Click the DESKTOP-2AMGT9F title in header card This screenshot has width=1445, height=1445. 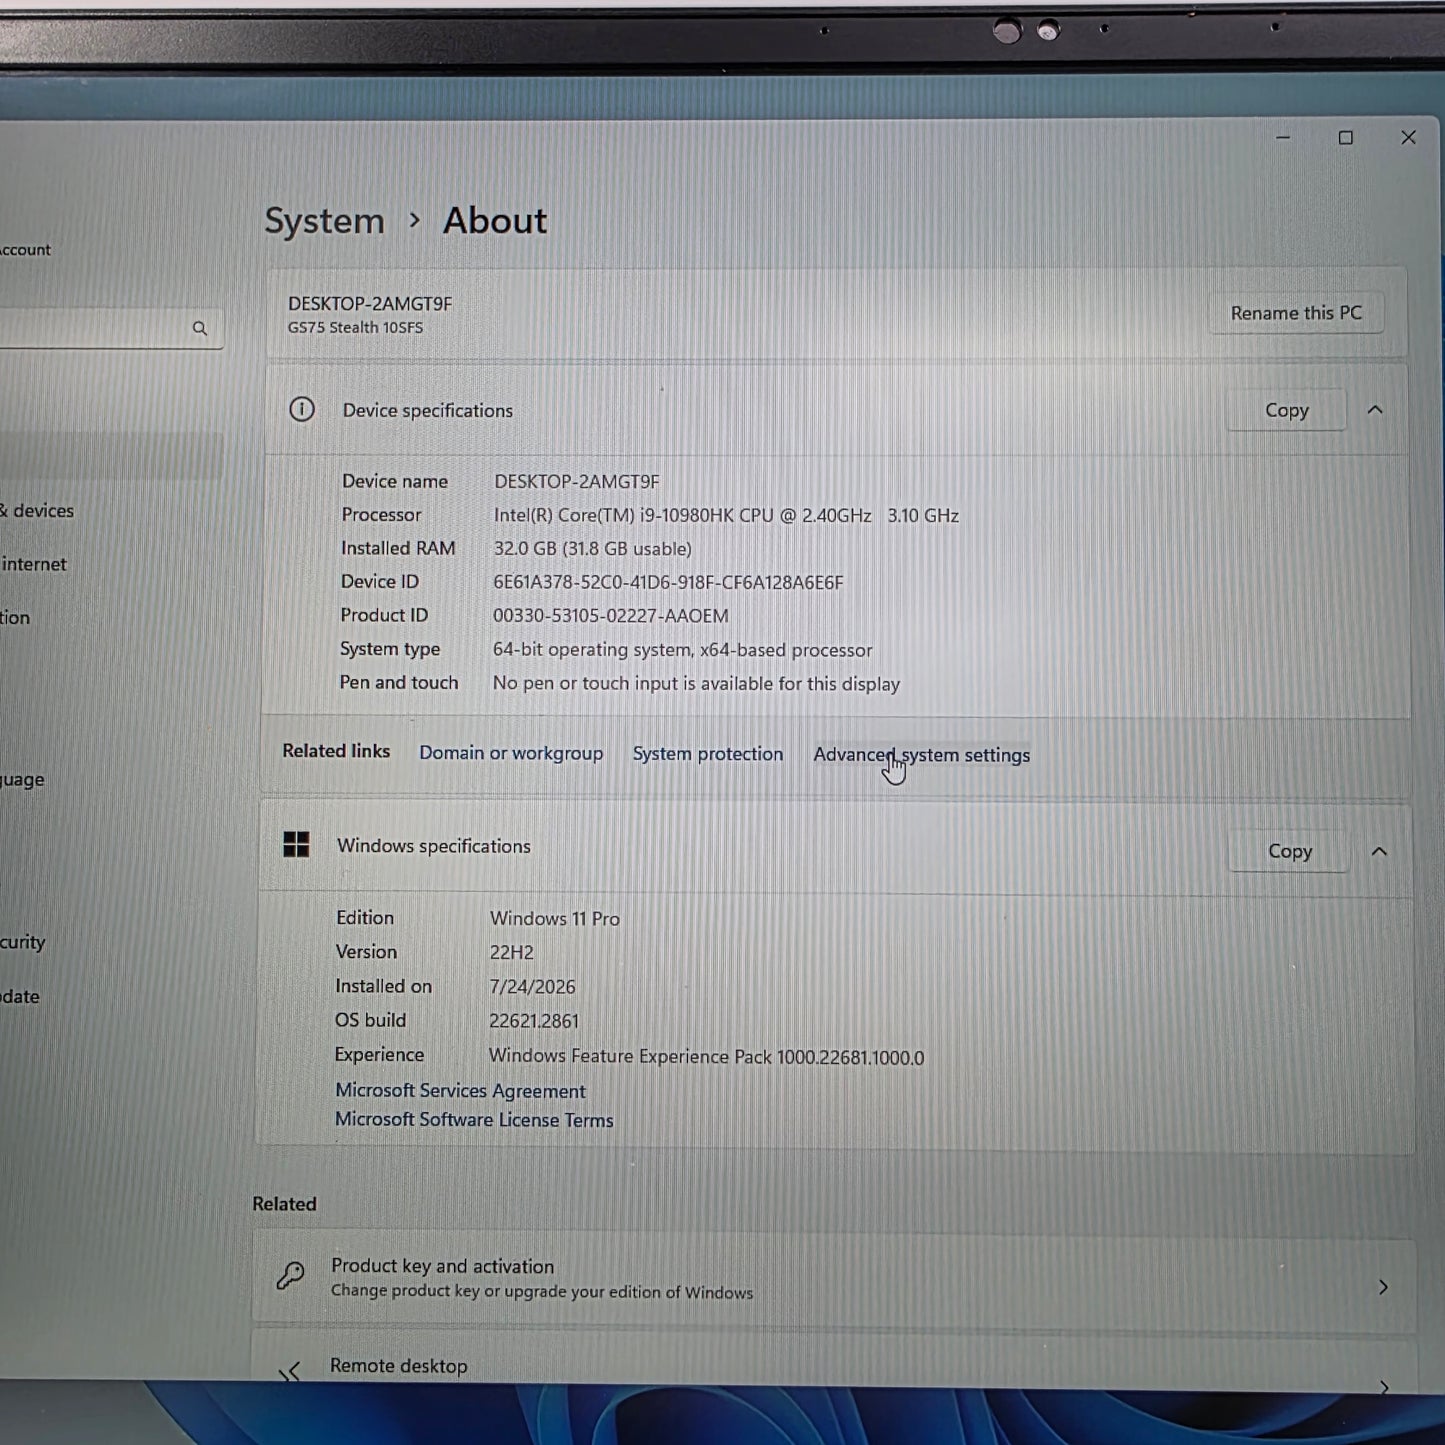[x=370, y=303]
